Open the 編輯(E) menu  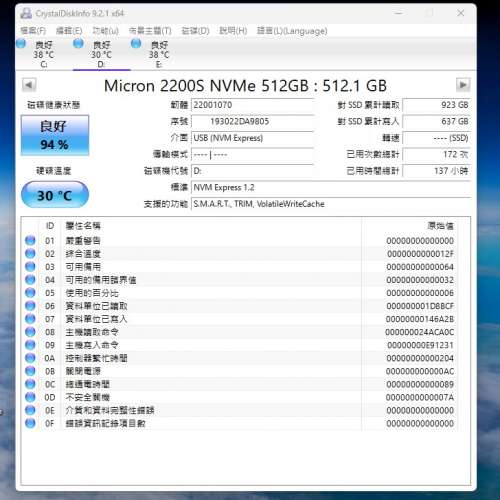click(69, 31)
